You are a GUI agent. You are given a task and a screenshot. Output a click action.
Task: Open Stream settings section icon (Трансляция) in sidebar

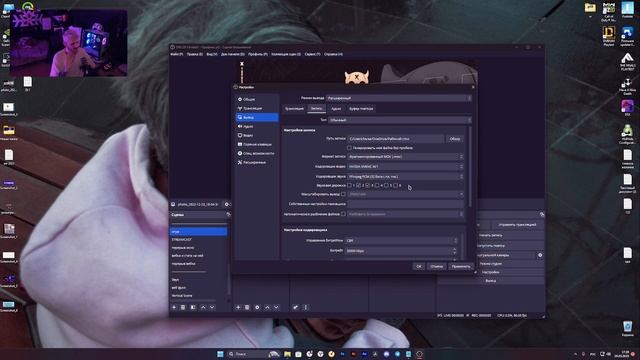pos(240,108)
